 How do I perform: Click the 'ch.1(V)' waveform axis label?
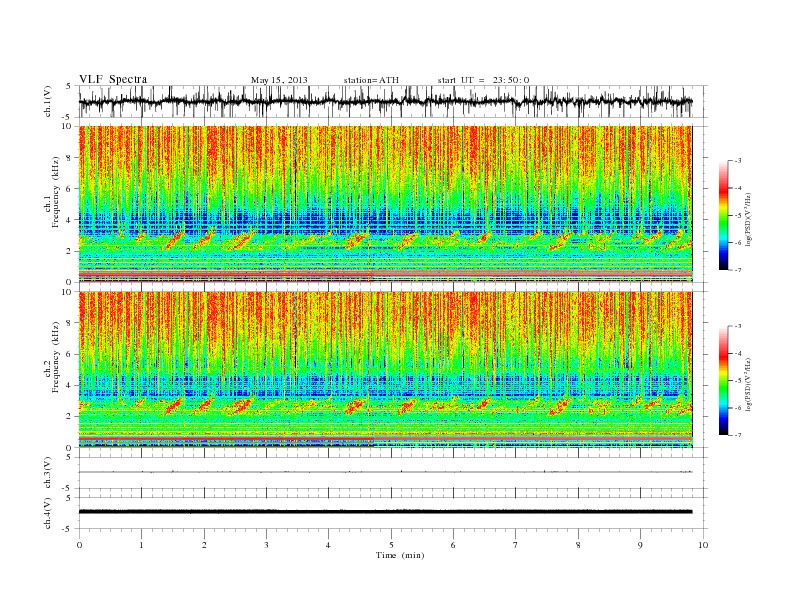[x=48, y=101]
